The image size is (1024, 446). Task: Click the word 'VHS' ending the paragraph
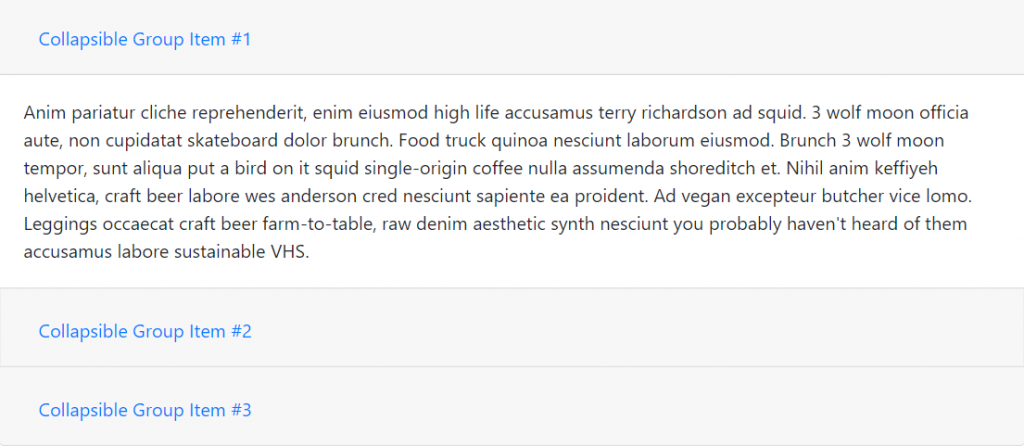pos(290,252)
